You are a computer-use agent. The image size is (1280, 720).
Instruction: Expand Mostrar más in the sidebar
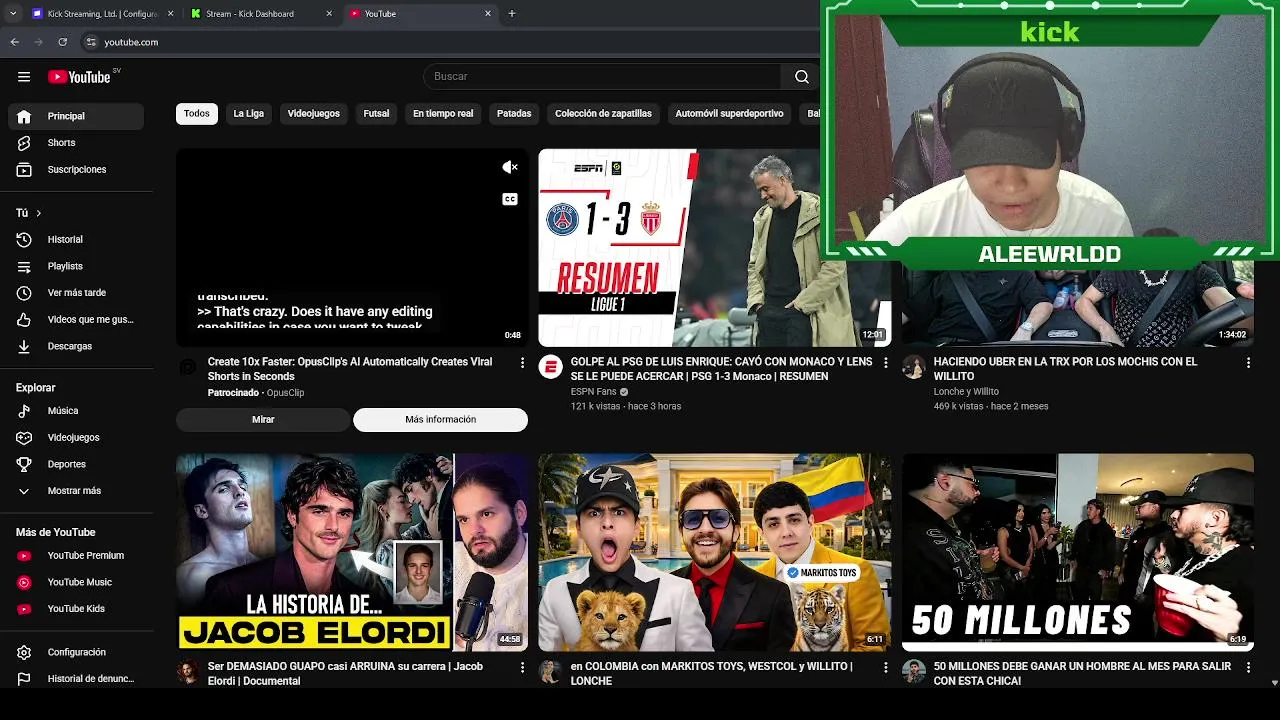click(x=76, y=491)
